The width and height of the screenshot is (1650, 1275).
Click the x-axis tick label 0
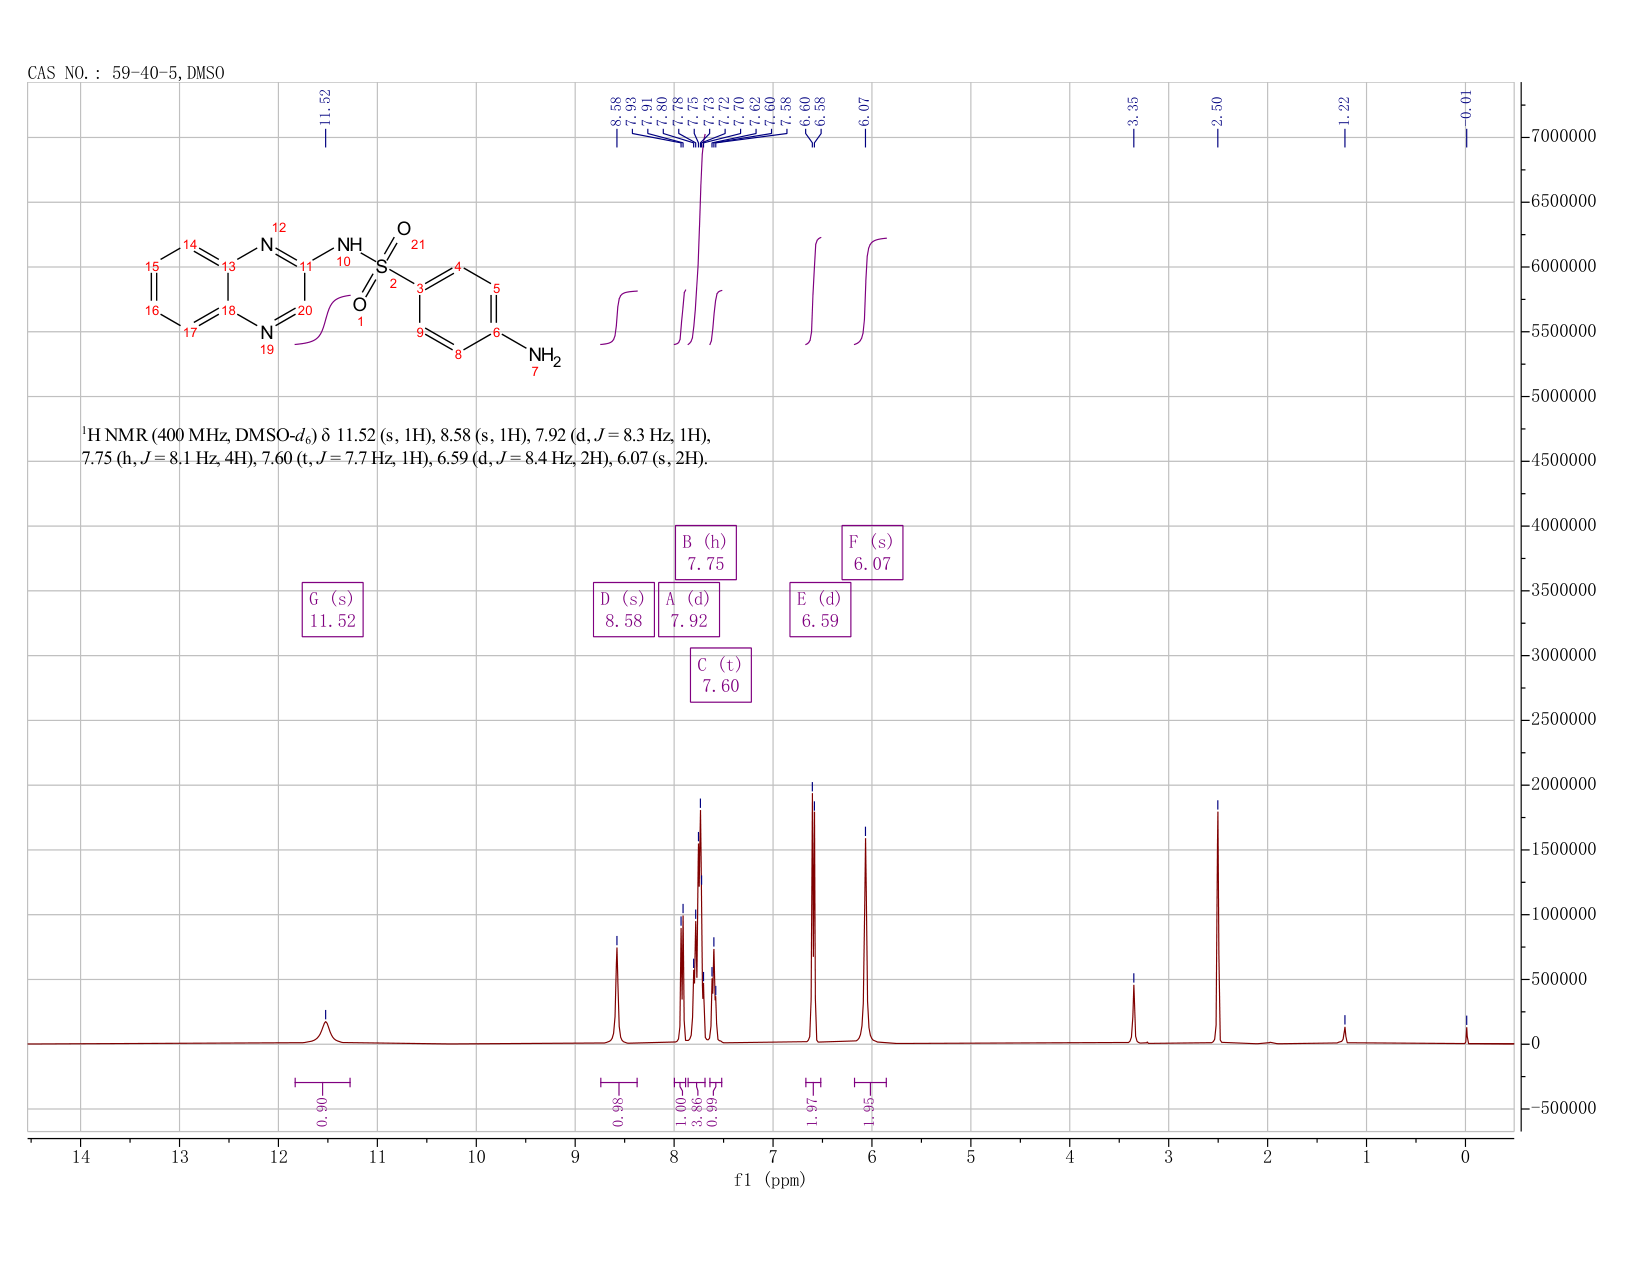[x=1466, y=1157]
